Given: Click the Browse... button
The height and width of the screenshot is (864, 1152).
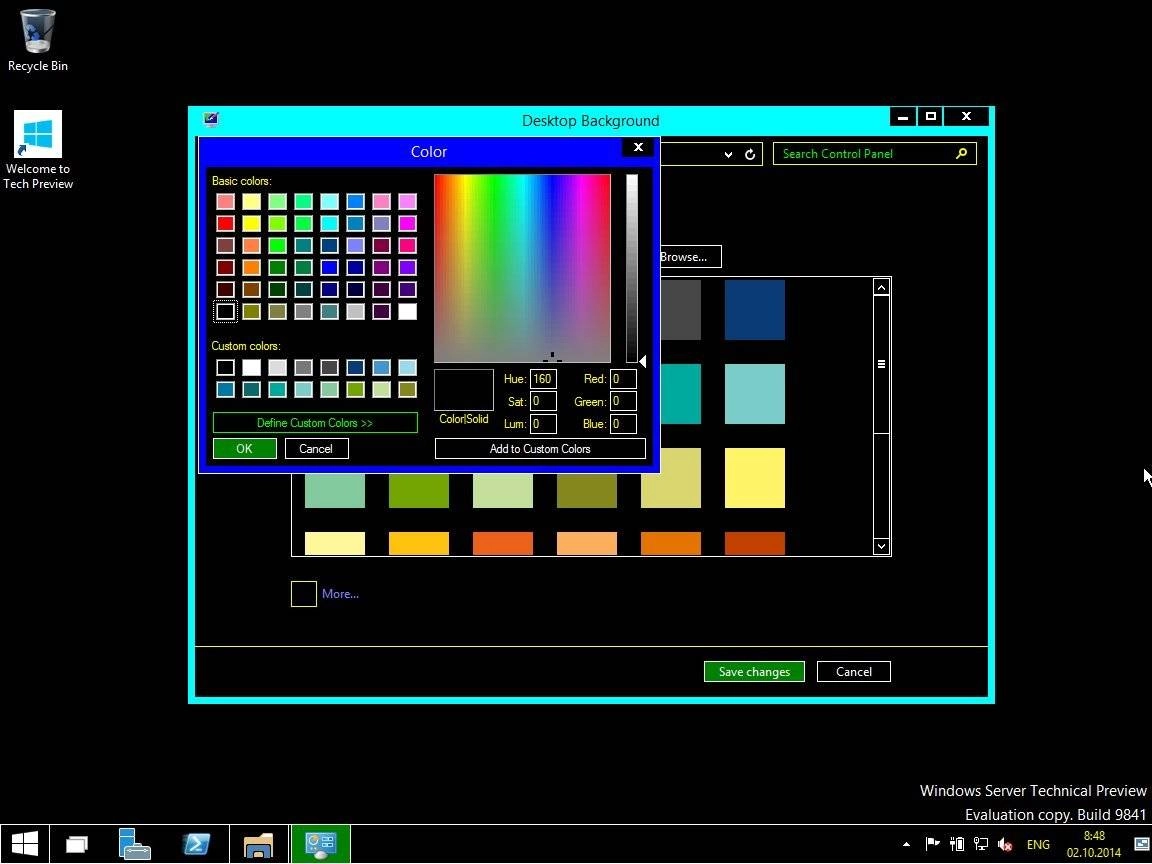Looking at the screenshot, I should point(689,256).
